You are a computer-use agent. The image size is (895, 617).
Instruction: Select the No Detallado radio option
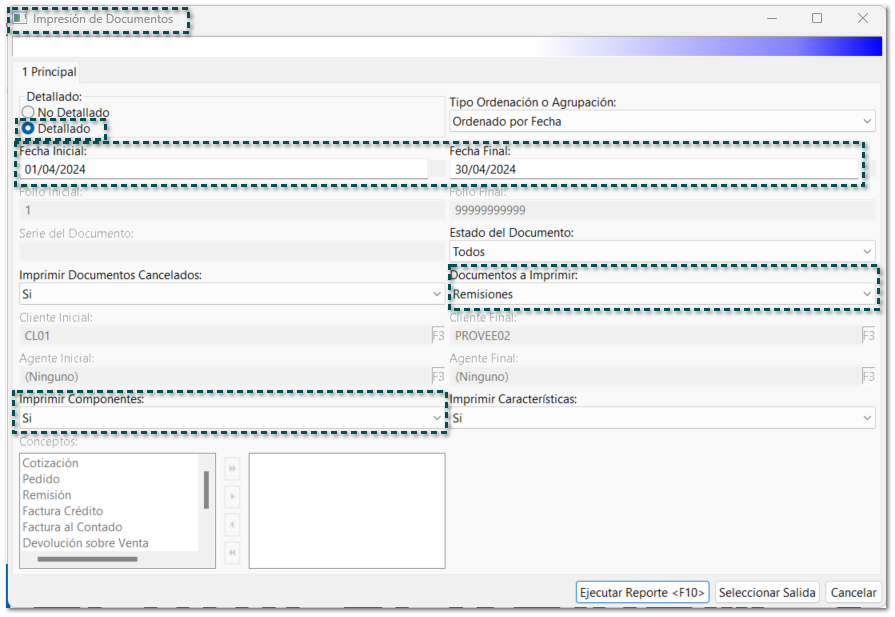click(x=28, y=113)
